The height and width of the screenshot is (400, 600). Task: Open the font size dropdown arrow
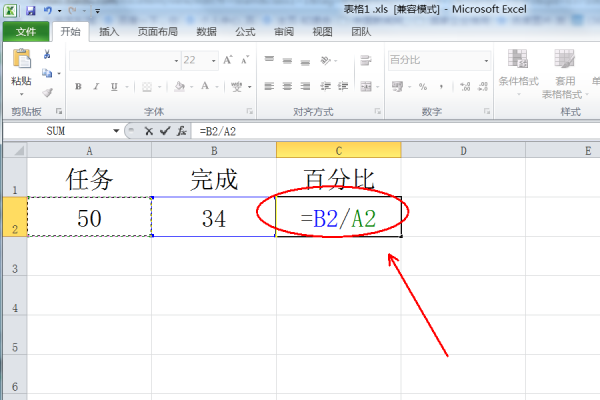pos(214,61)
